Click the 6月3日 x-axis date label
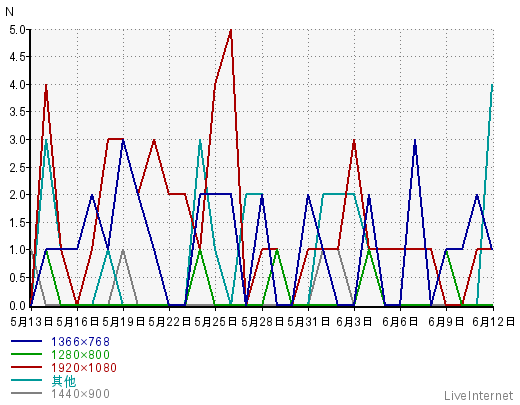The image size is (520, 405). [354, 322]
